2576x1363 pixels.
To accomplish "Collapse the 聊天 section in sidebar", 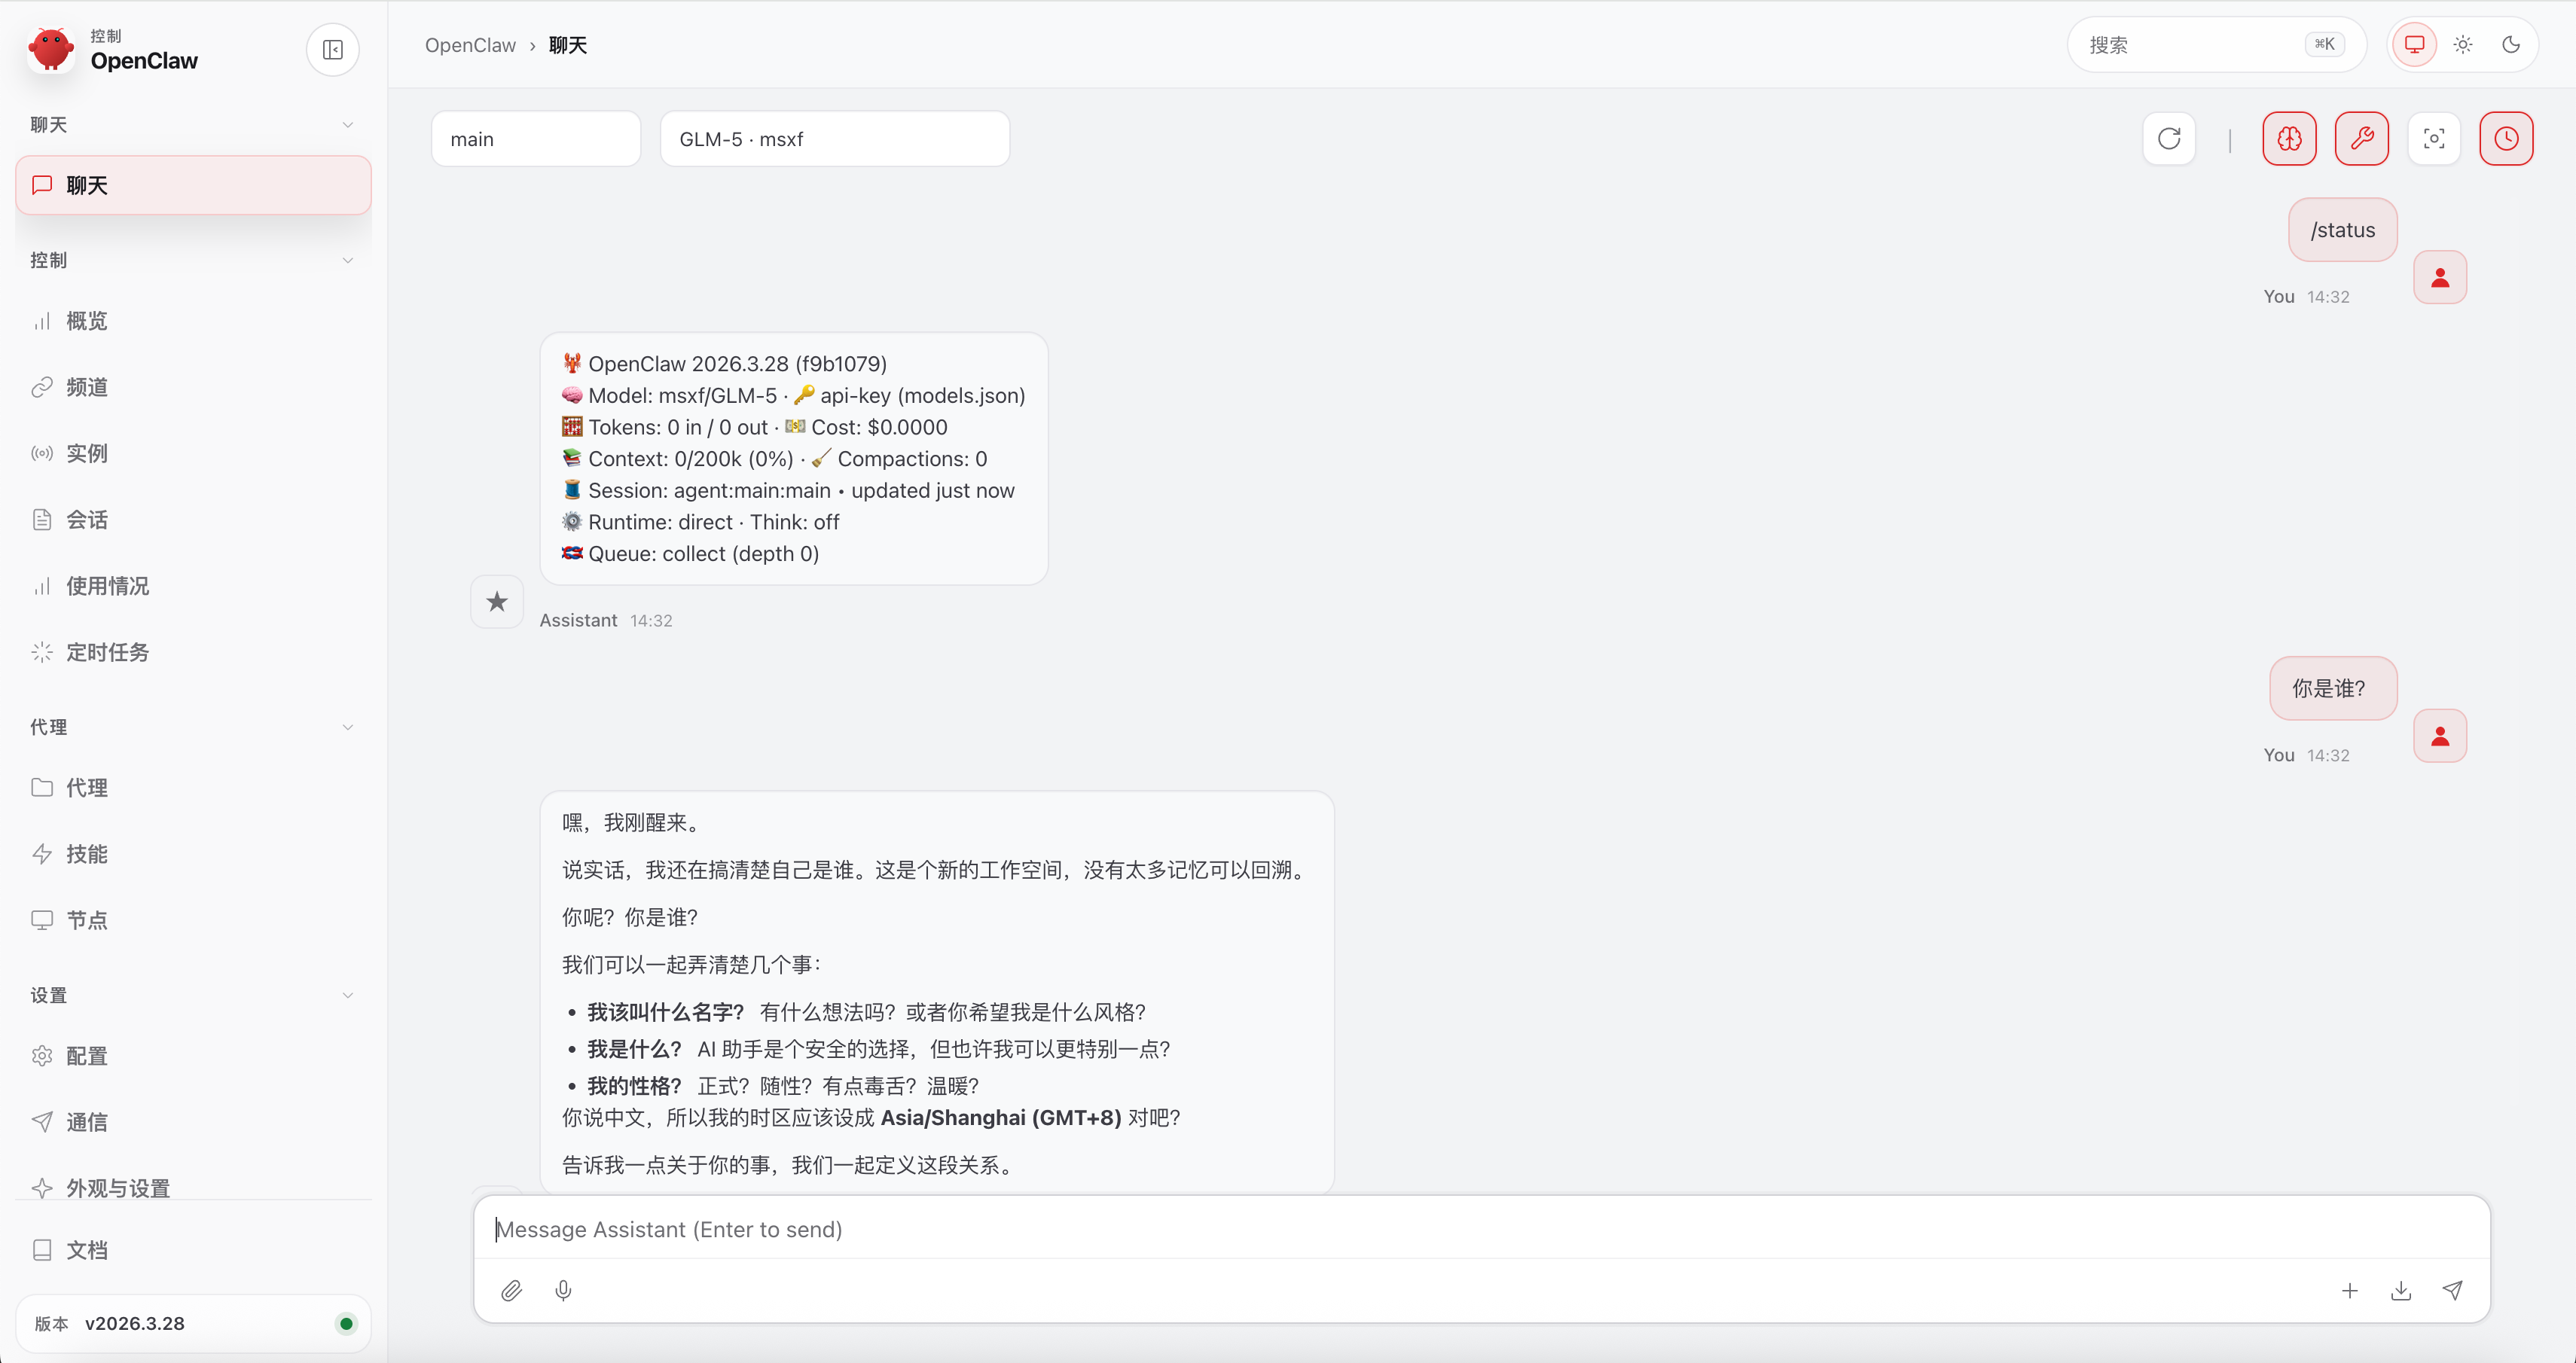I will tap(347, 124).
